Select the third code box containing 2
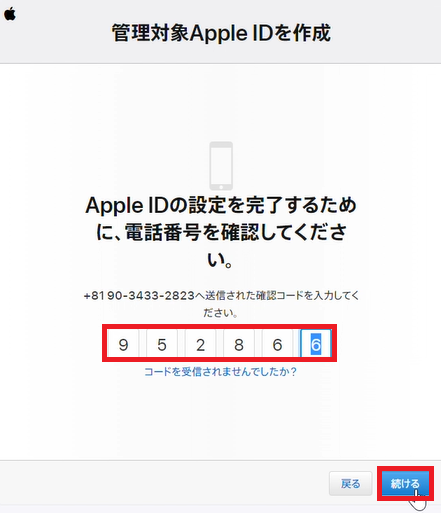 (200, 344)
